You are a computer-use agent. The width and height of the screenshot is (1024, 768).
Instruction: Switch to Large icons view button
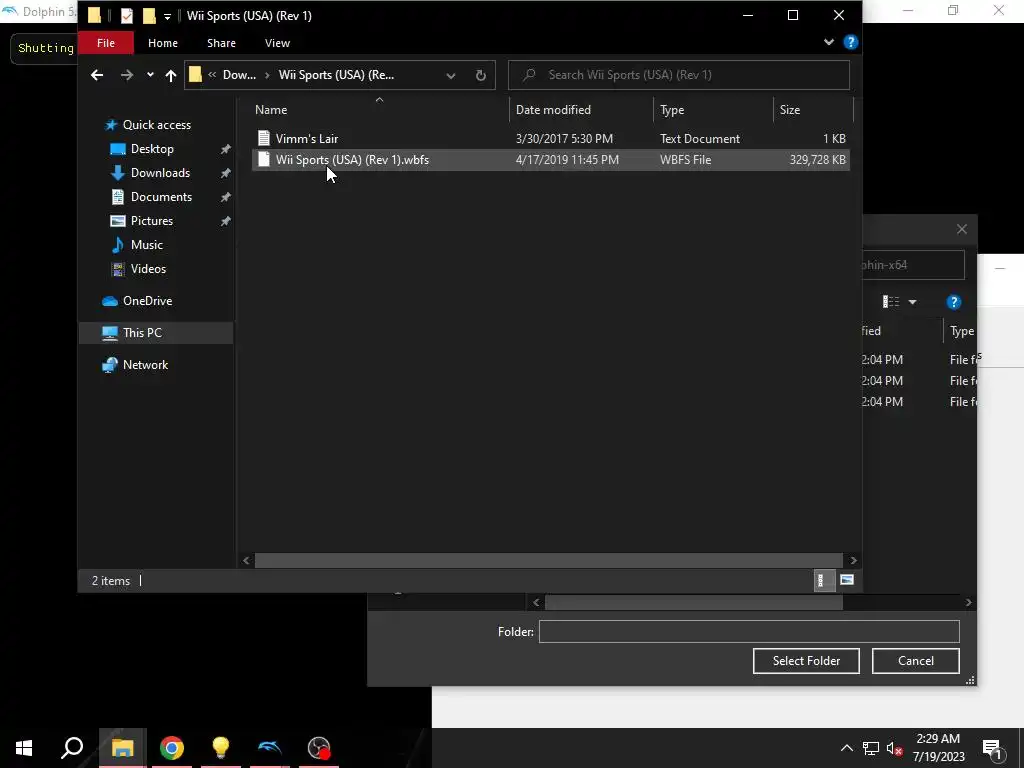[846, 580]
